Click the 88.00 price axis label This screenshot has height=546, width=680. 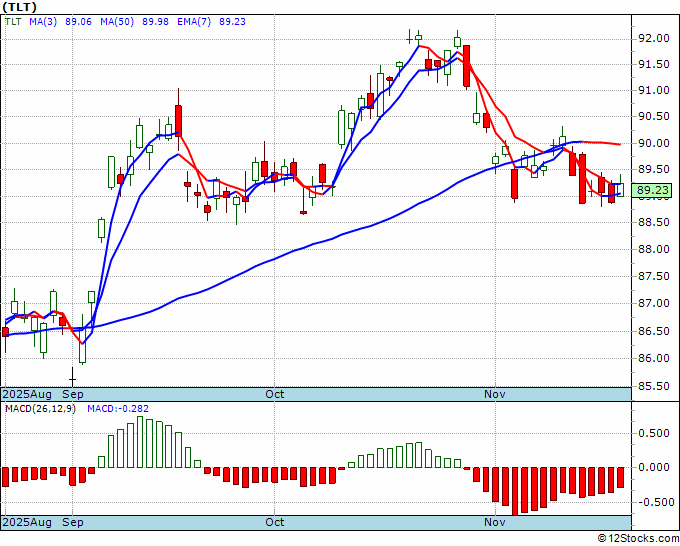(654, 249)
